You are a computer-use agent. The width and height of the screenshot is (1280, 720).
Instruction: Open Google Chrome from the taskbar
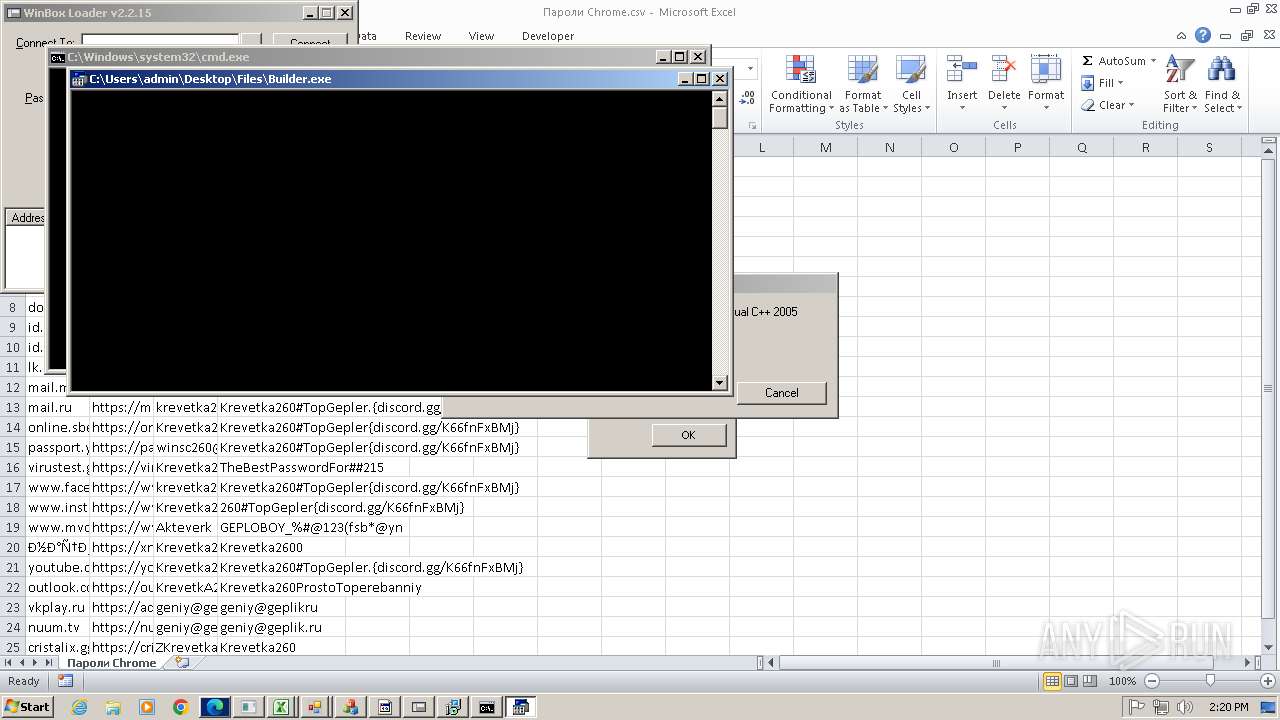click(181, 707)
